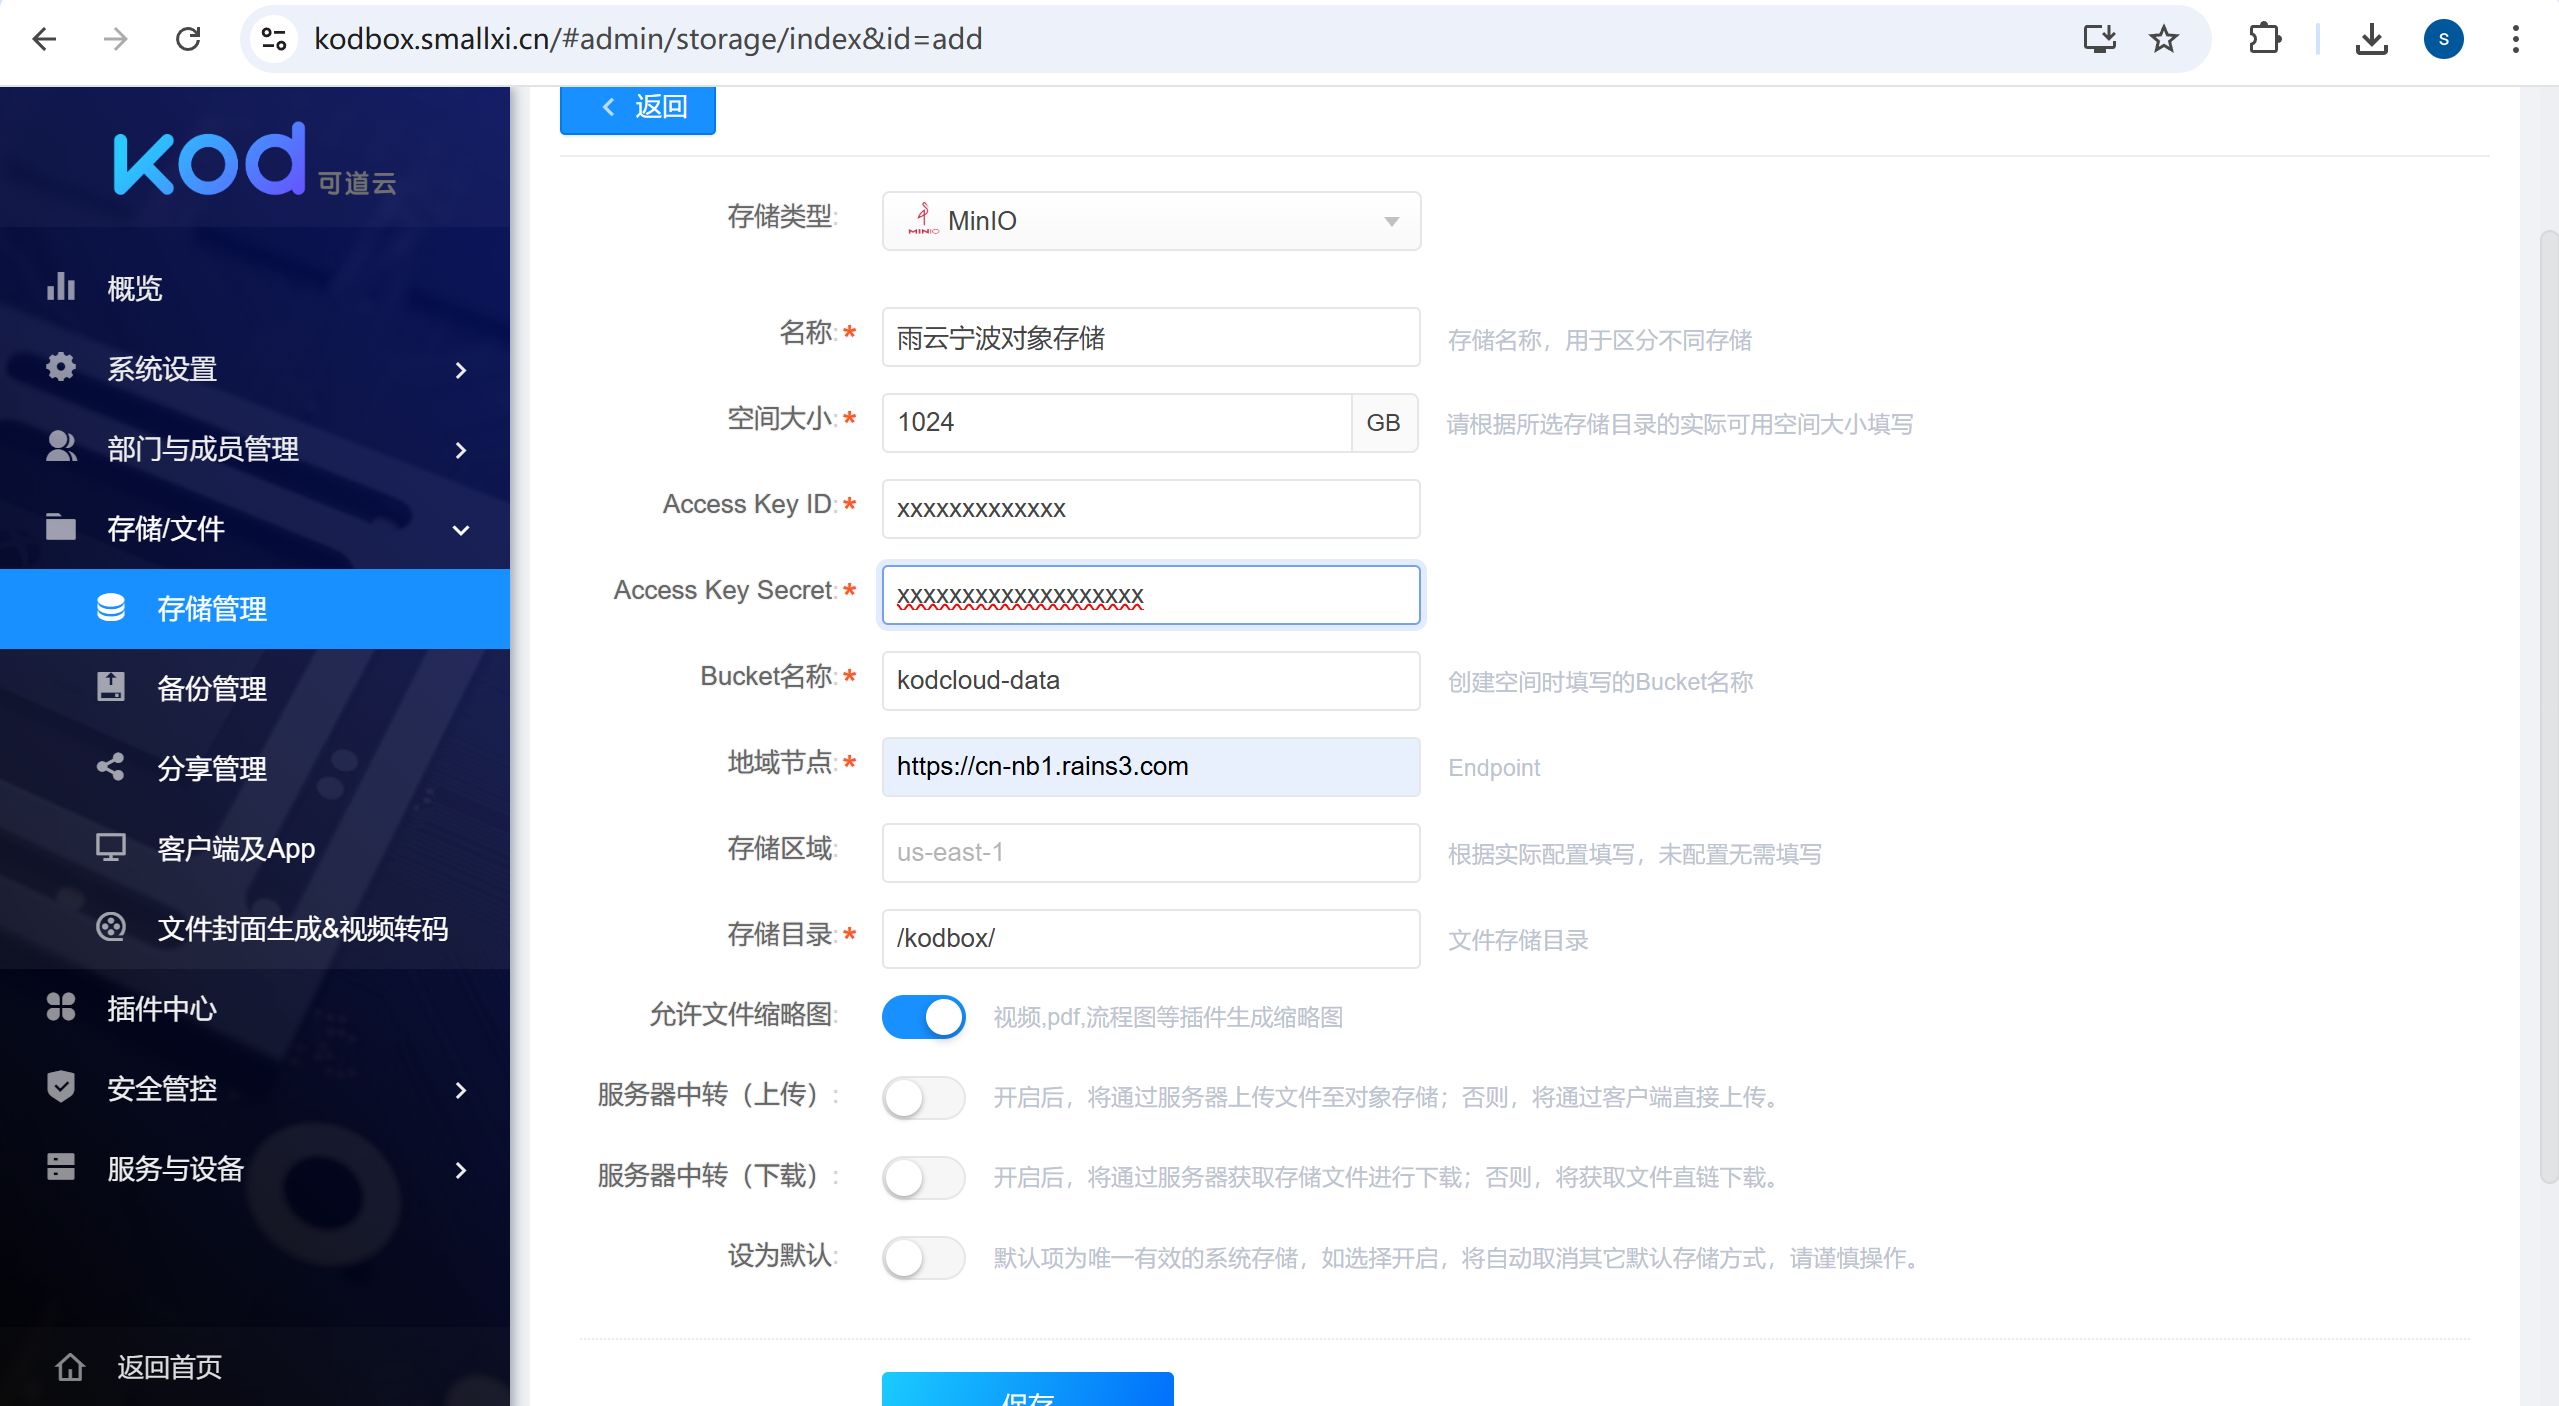2559x1406 pixels.
Task: Click the 空间大小 1024 field
Action: 1117,423
